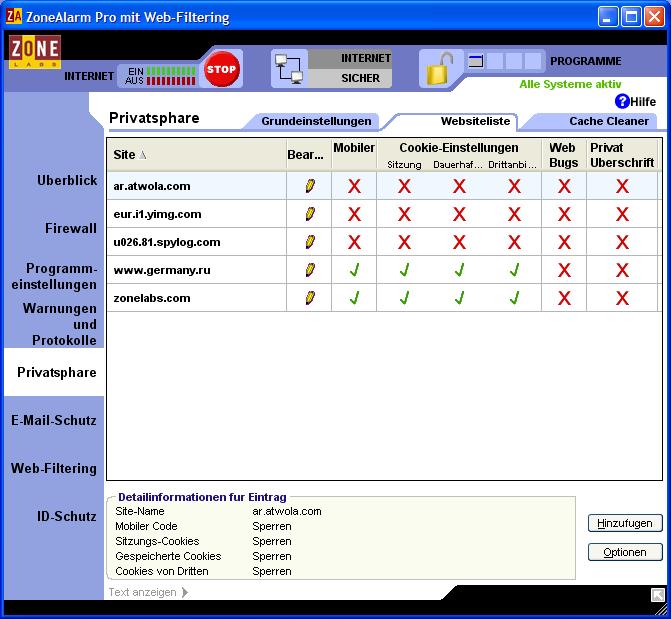Click the active program icon beside PROGRAMME
Screen dimensions: 671x619
point(475,61)
